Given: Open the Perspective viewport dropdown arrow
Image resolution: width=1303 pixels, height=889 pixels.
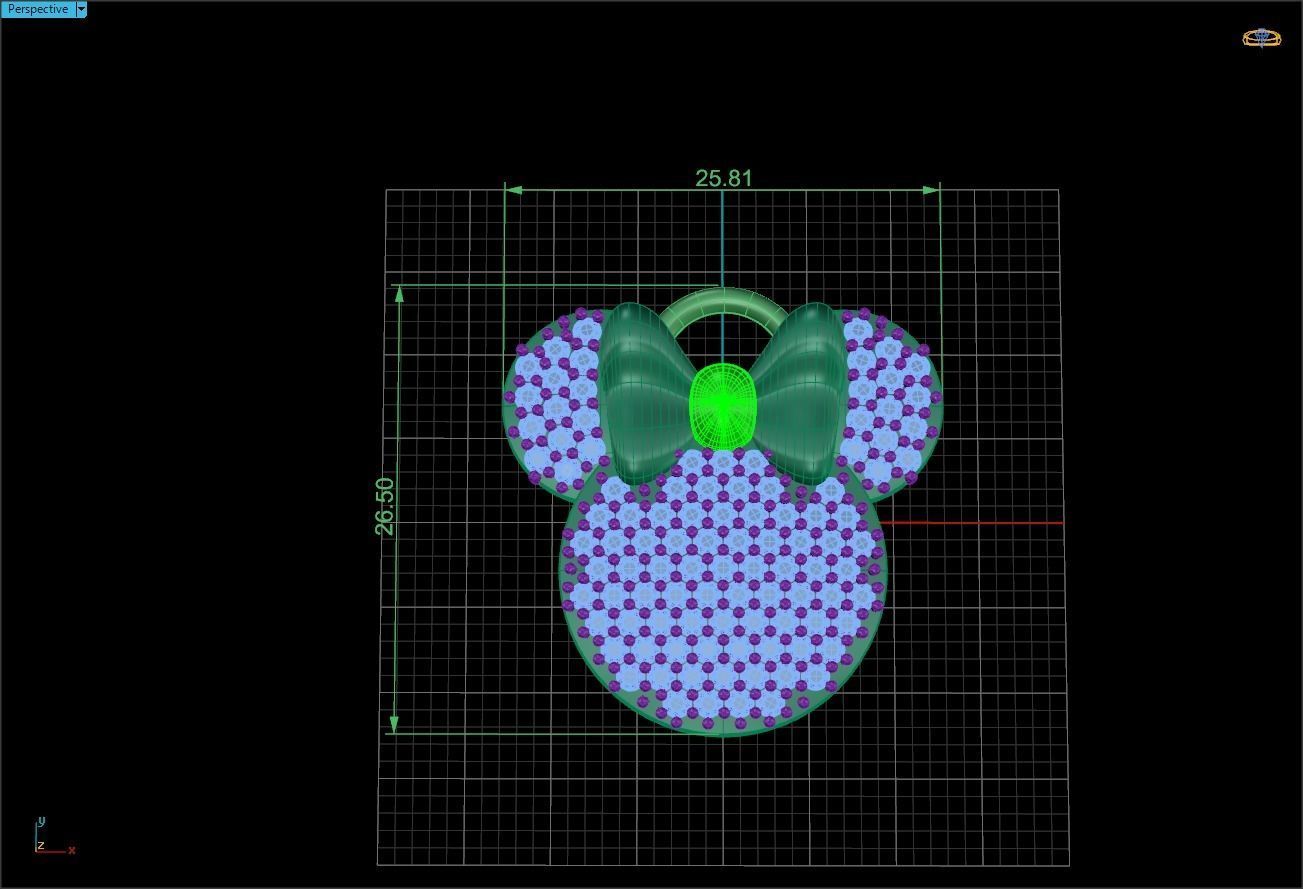Looking at the screenshot, I should click(82, 9).
